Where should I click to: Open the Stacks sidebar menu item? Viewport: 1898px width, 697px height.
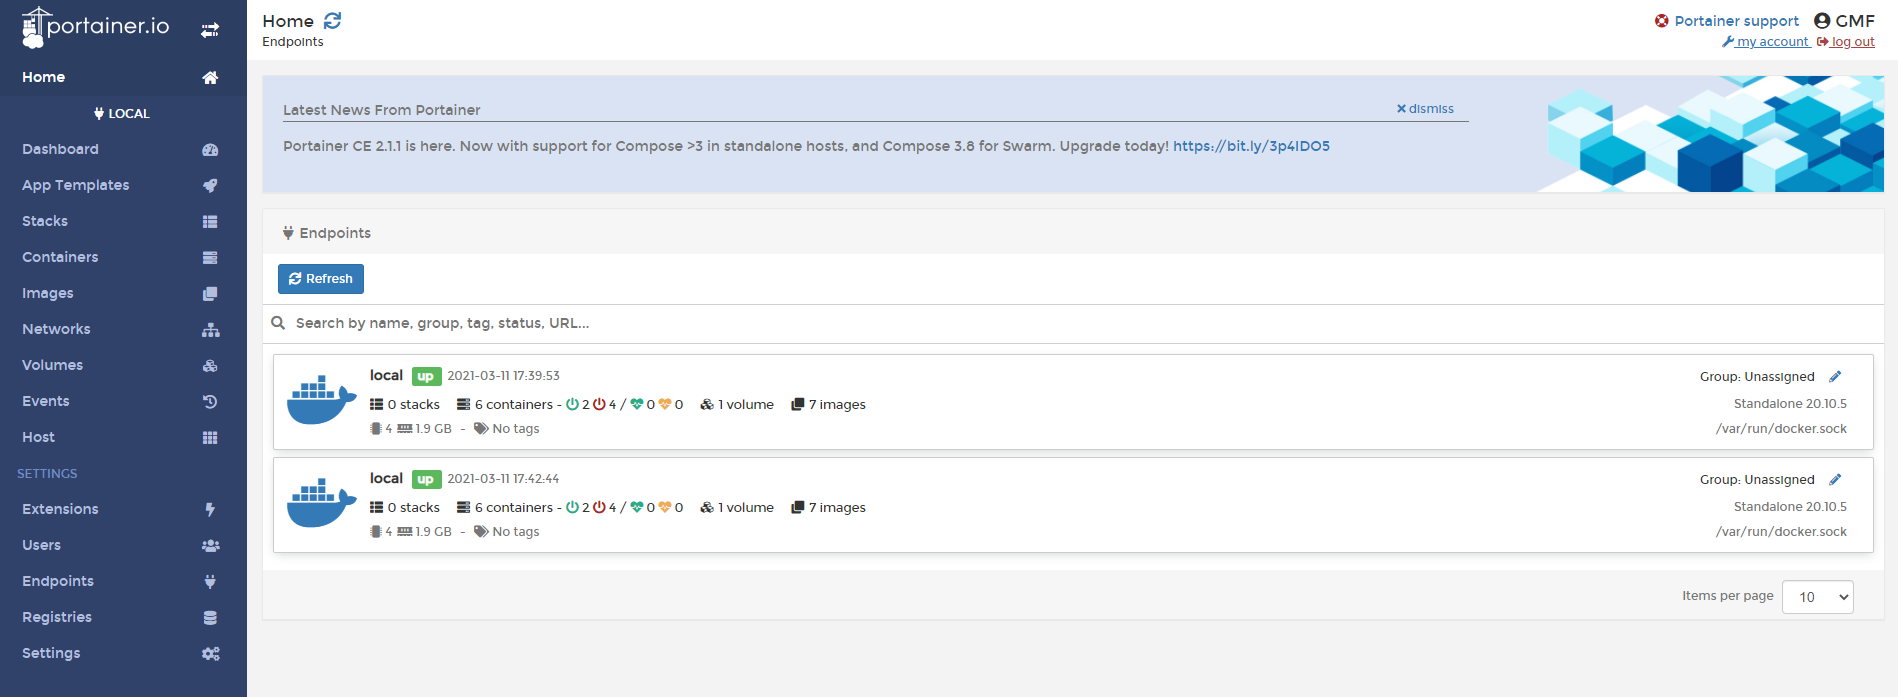(45, 221)
